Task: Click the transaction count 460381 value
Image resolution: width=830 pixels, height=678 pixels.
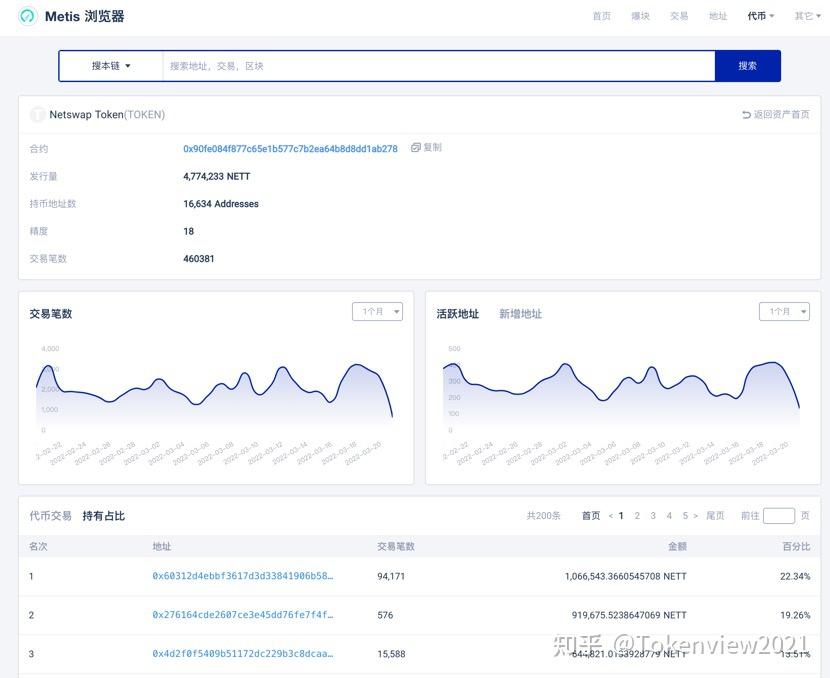Action: tap(199, 259)
